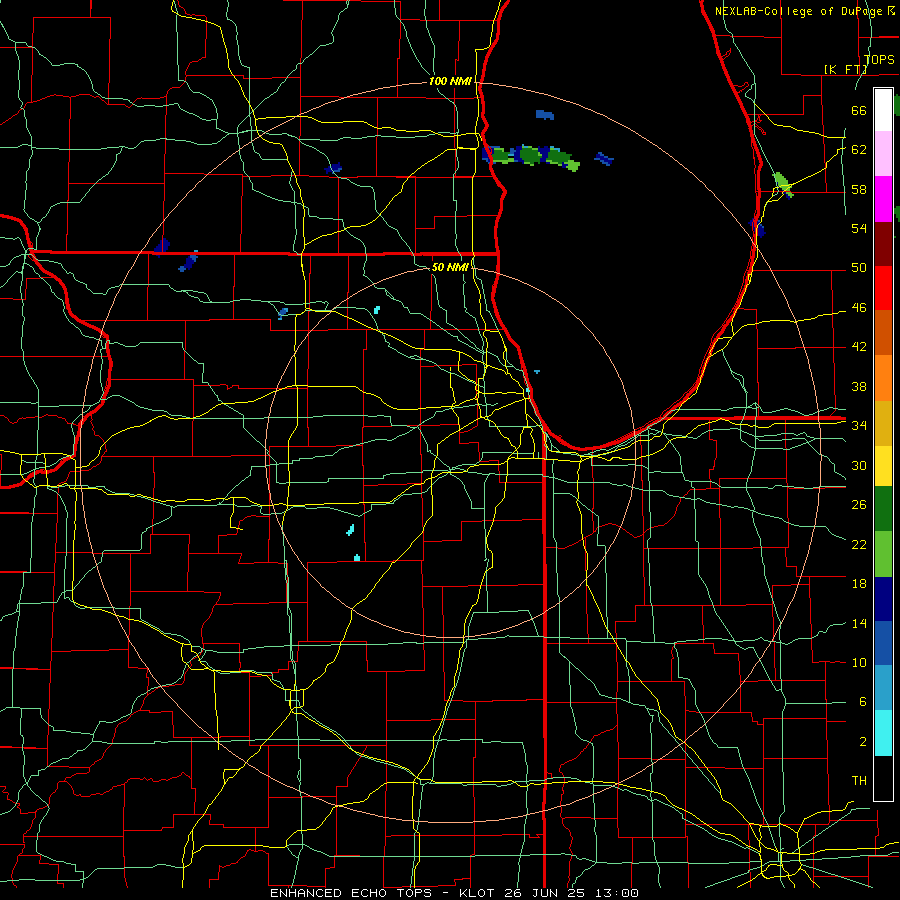
Task: Select the bright orange legend swatch
Action: (883, 377)
